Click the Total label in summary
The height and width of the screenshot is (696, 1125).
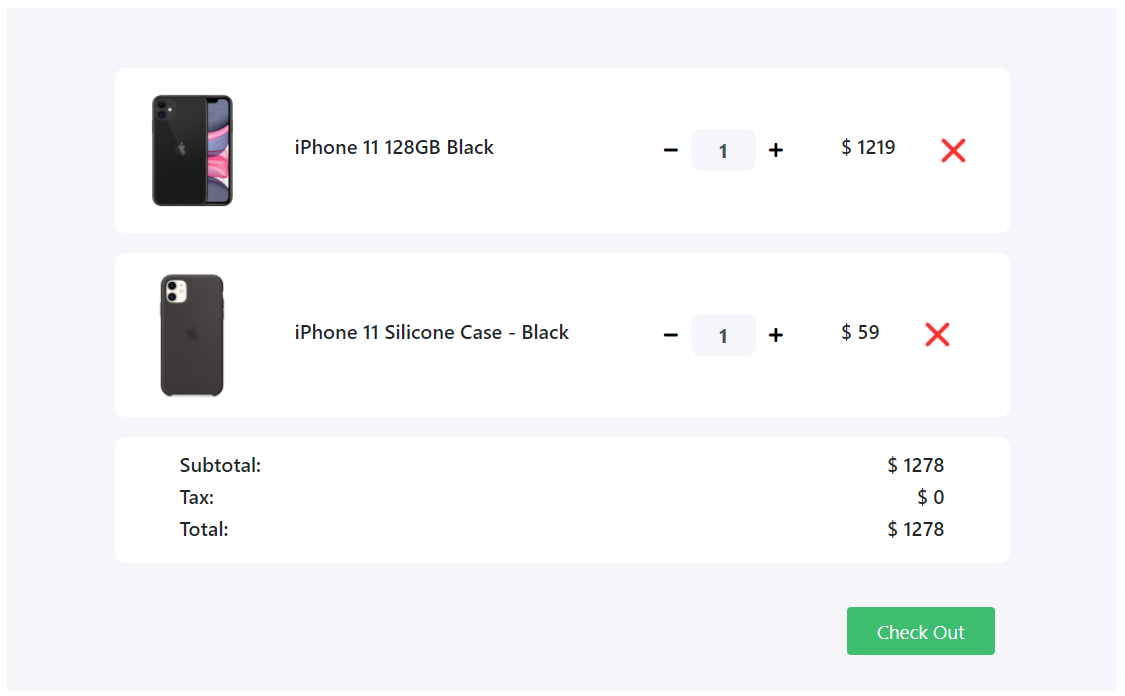click(x=204, y=530)
